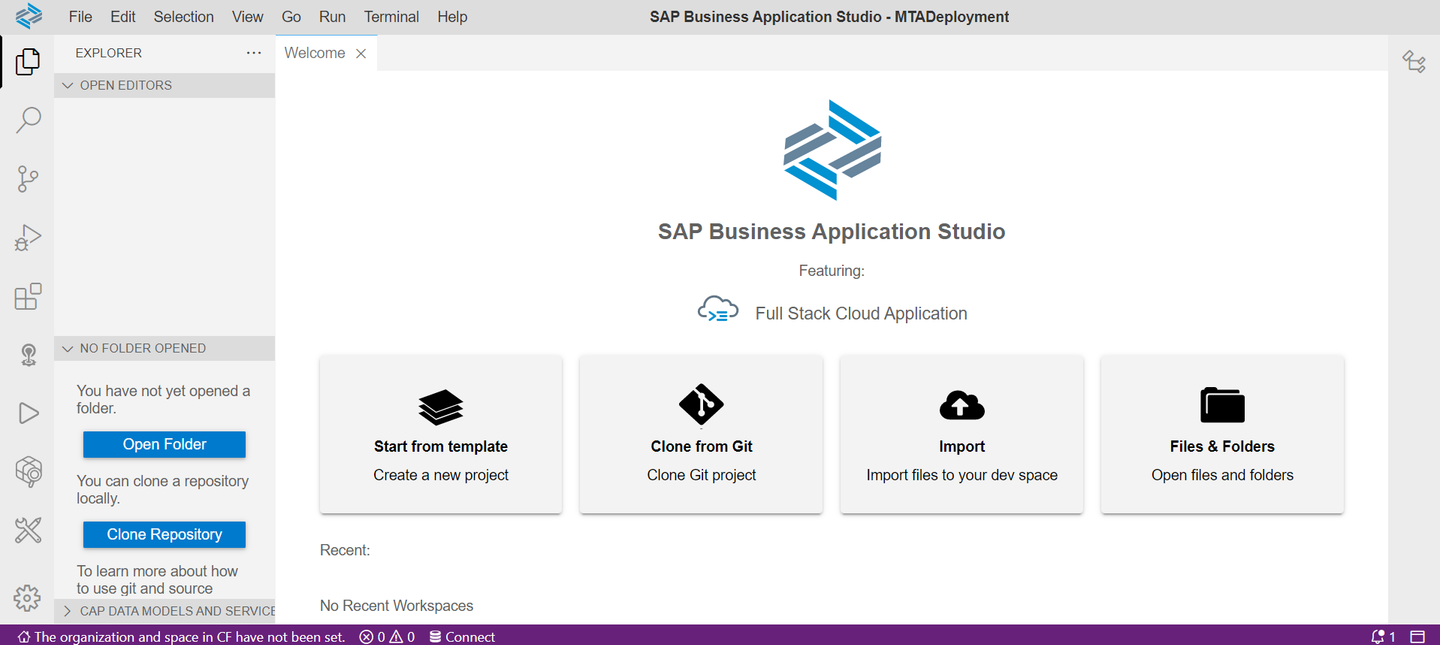
Task: Open the crossed tools icon in sidebar
Action: tap(28, 530)
